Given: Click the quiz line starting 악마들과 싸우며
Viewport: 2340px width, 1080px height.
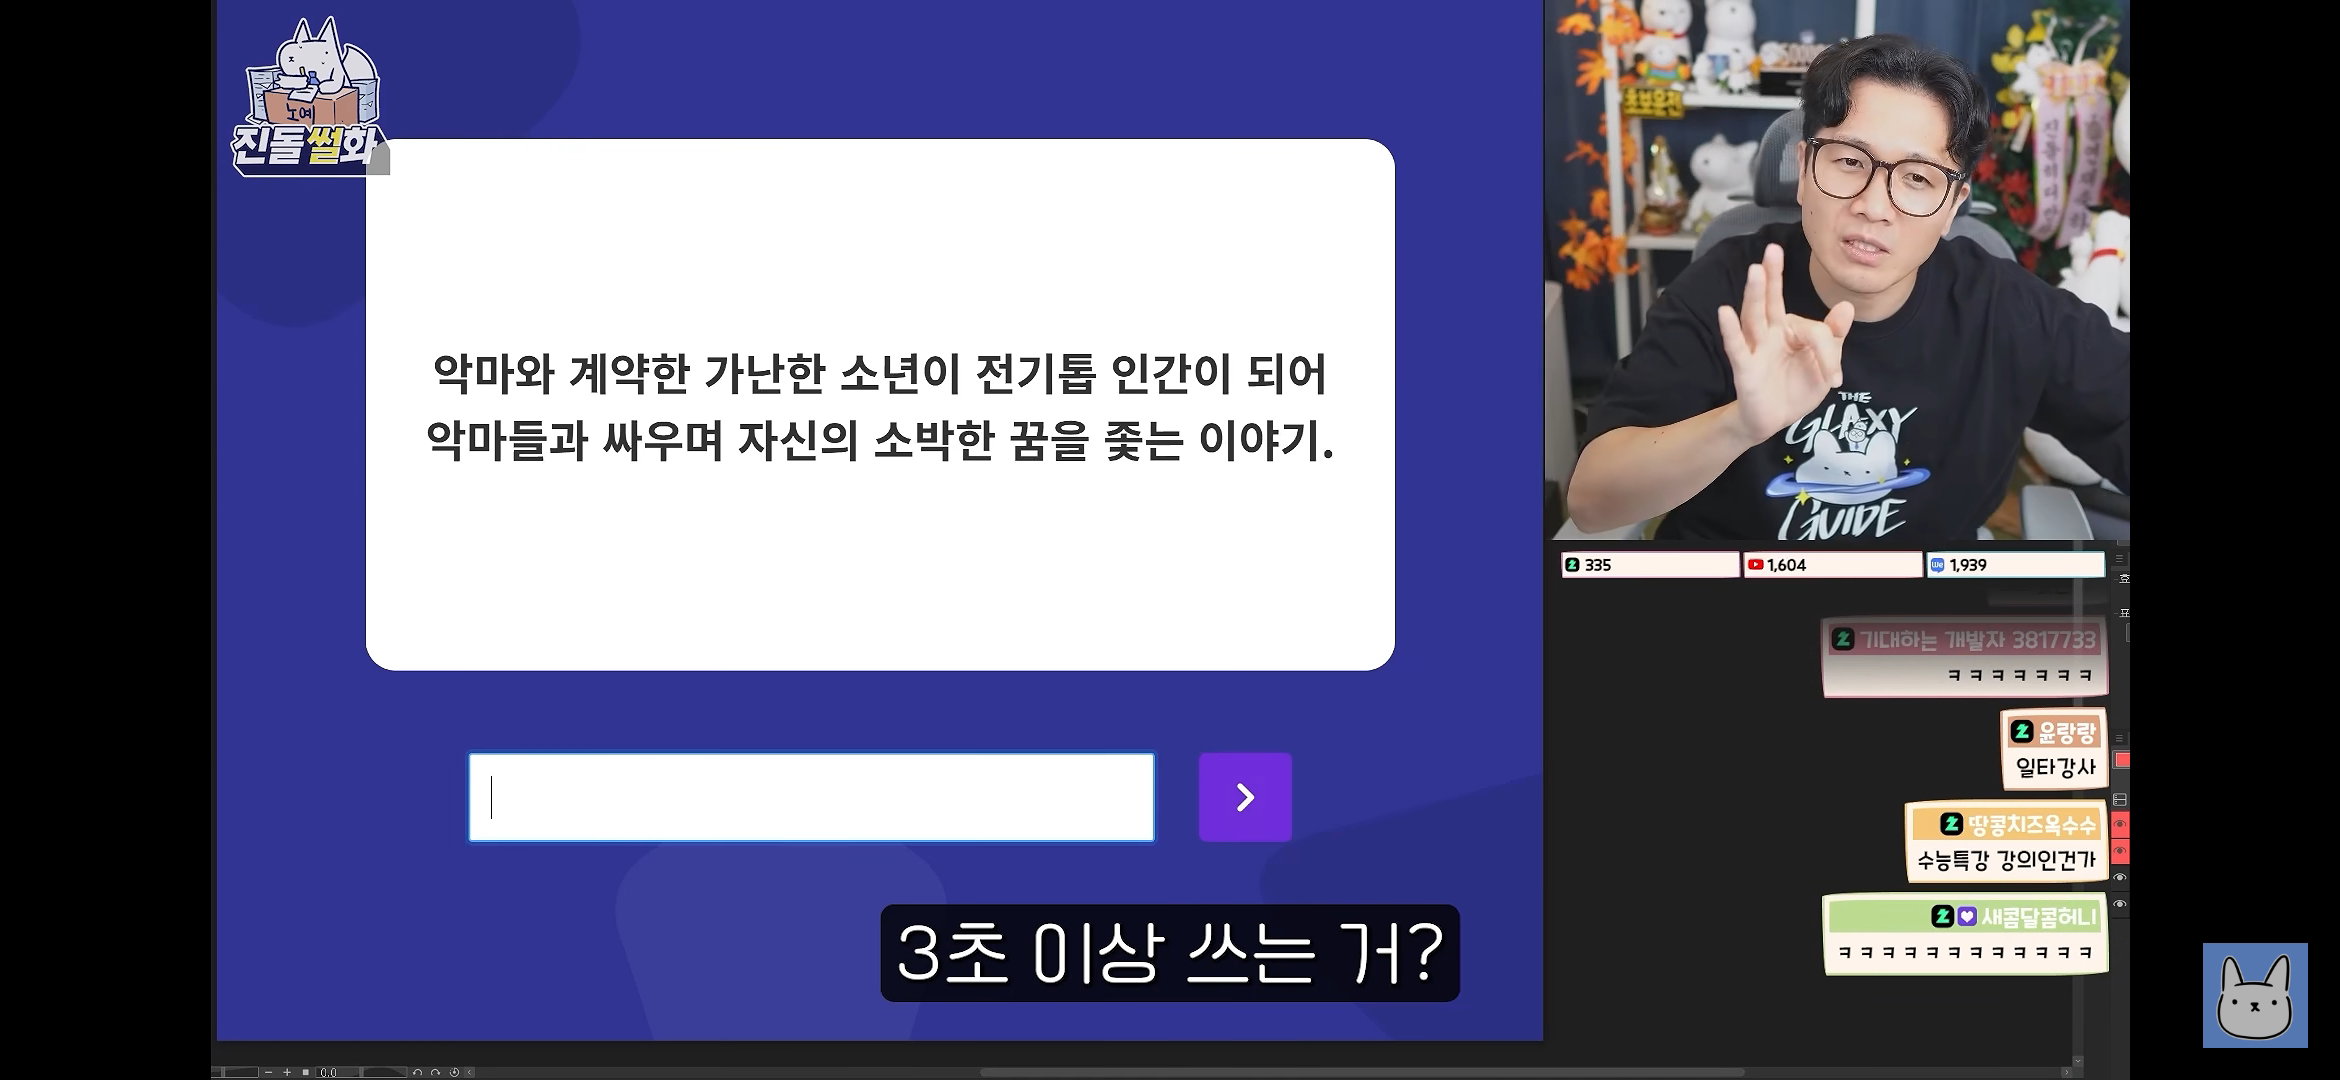Looking at the screenshot, I should (x=880, y=440).
